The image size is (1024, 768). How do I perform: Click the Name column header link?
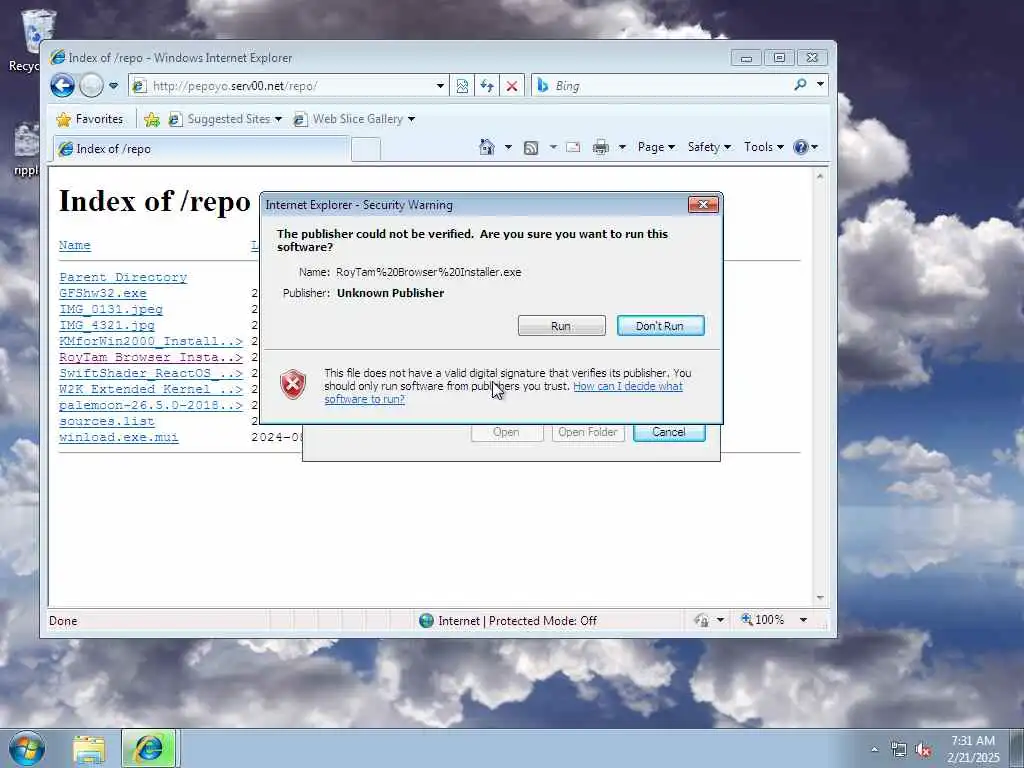[x=74, y=246]
